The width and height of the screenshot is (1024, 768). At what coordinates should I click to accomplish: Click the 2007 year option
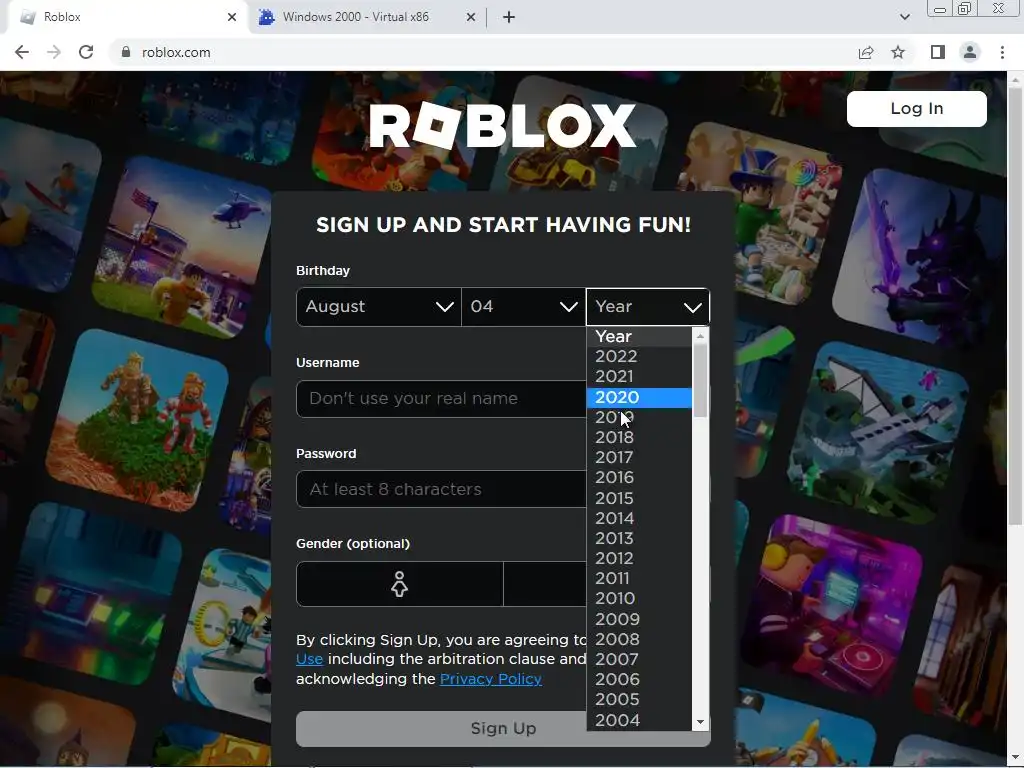(x=639, y=660)
